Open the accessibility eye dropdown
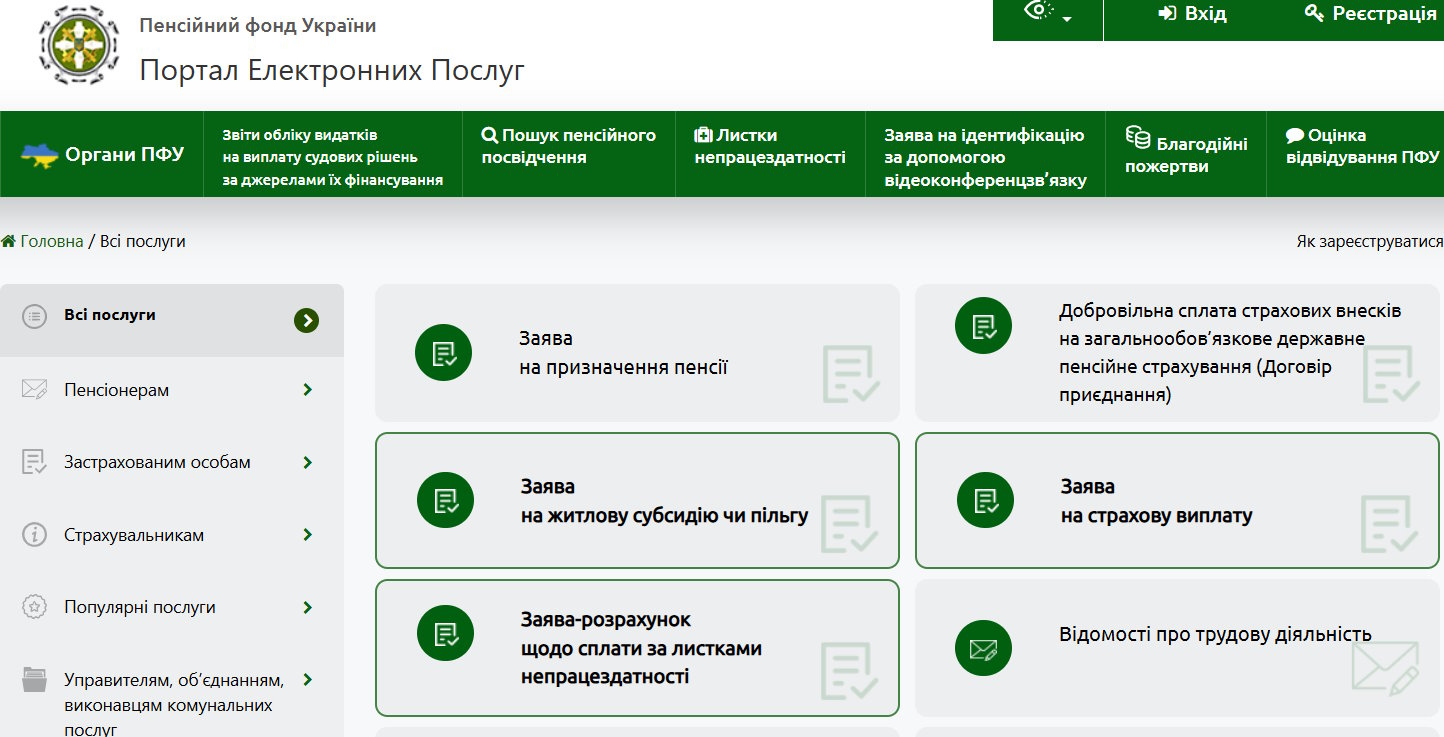The image size is (1444, 737). (x=1047, y=14)
